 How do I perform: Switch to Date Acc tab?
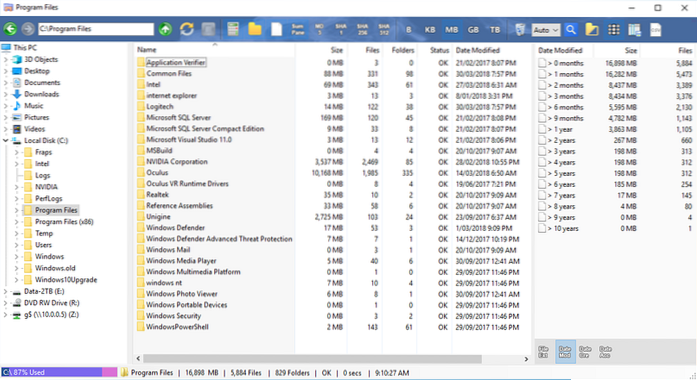(605, 352)
